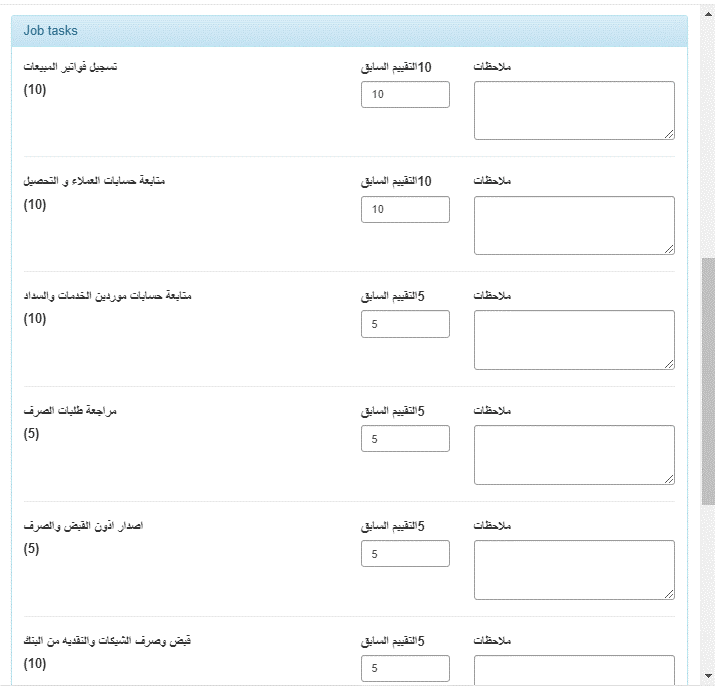Screen dimensions: 715x695
Task: Click notes textarea for مراجعة طلبات الصرف
Action: [x=574, y=455]
